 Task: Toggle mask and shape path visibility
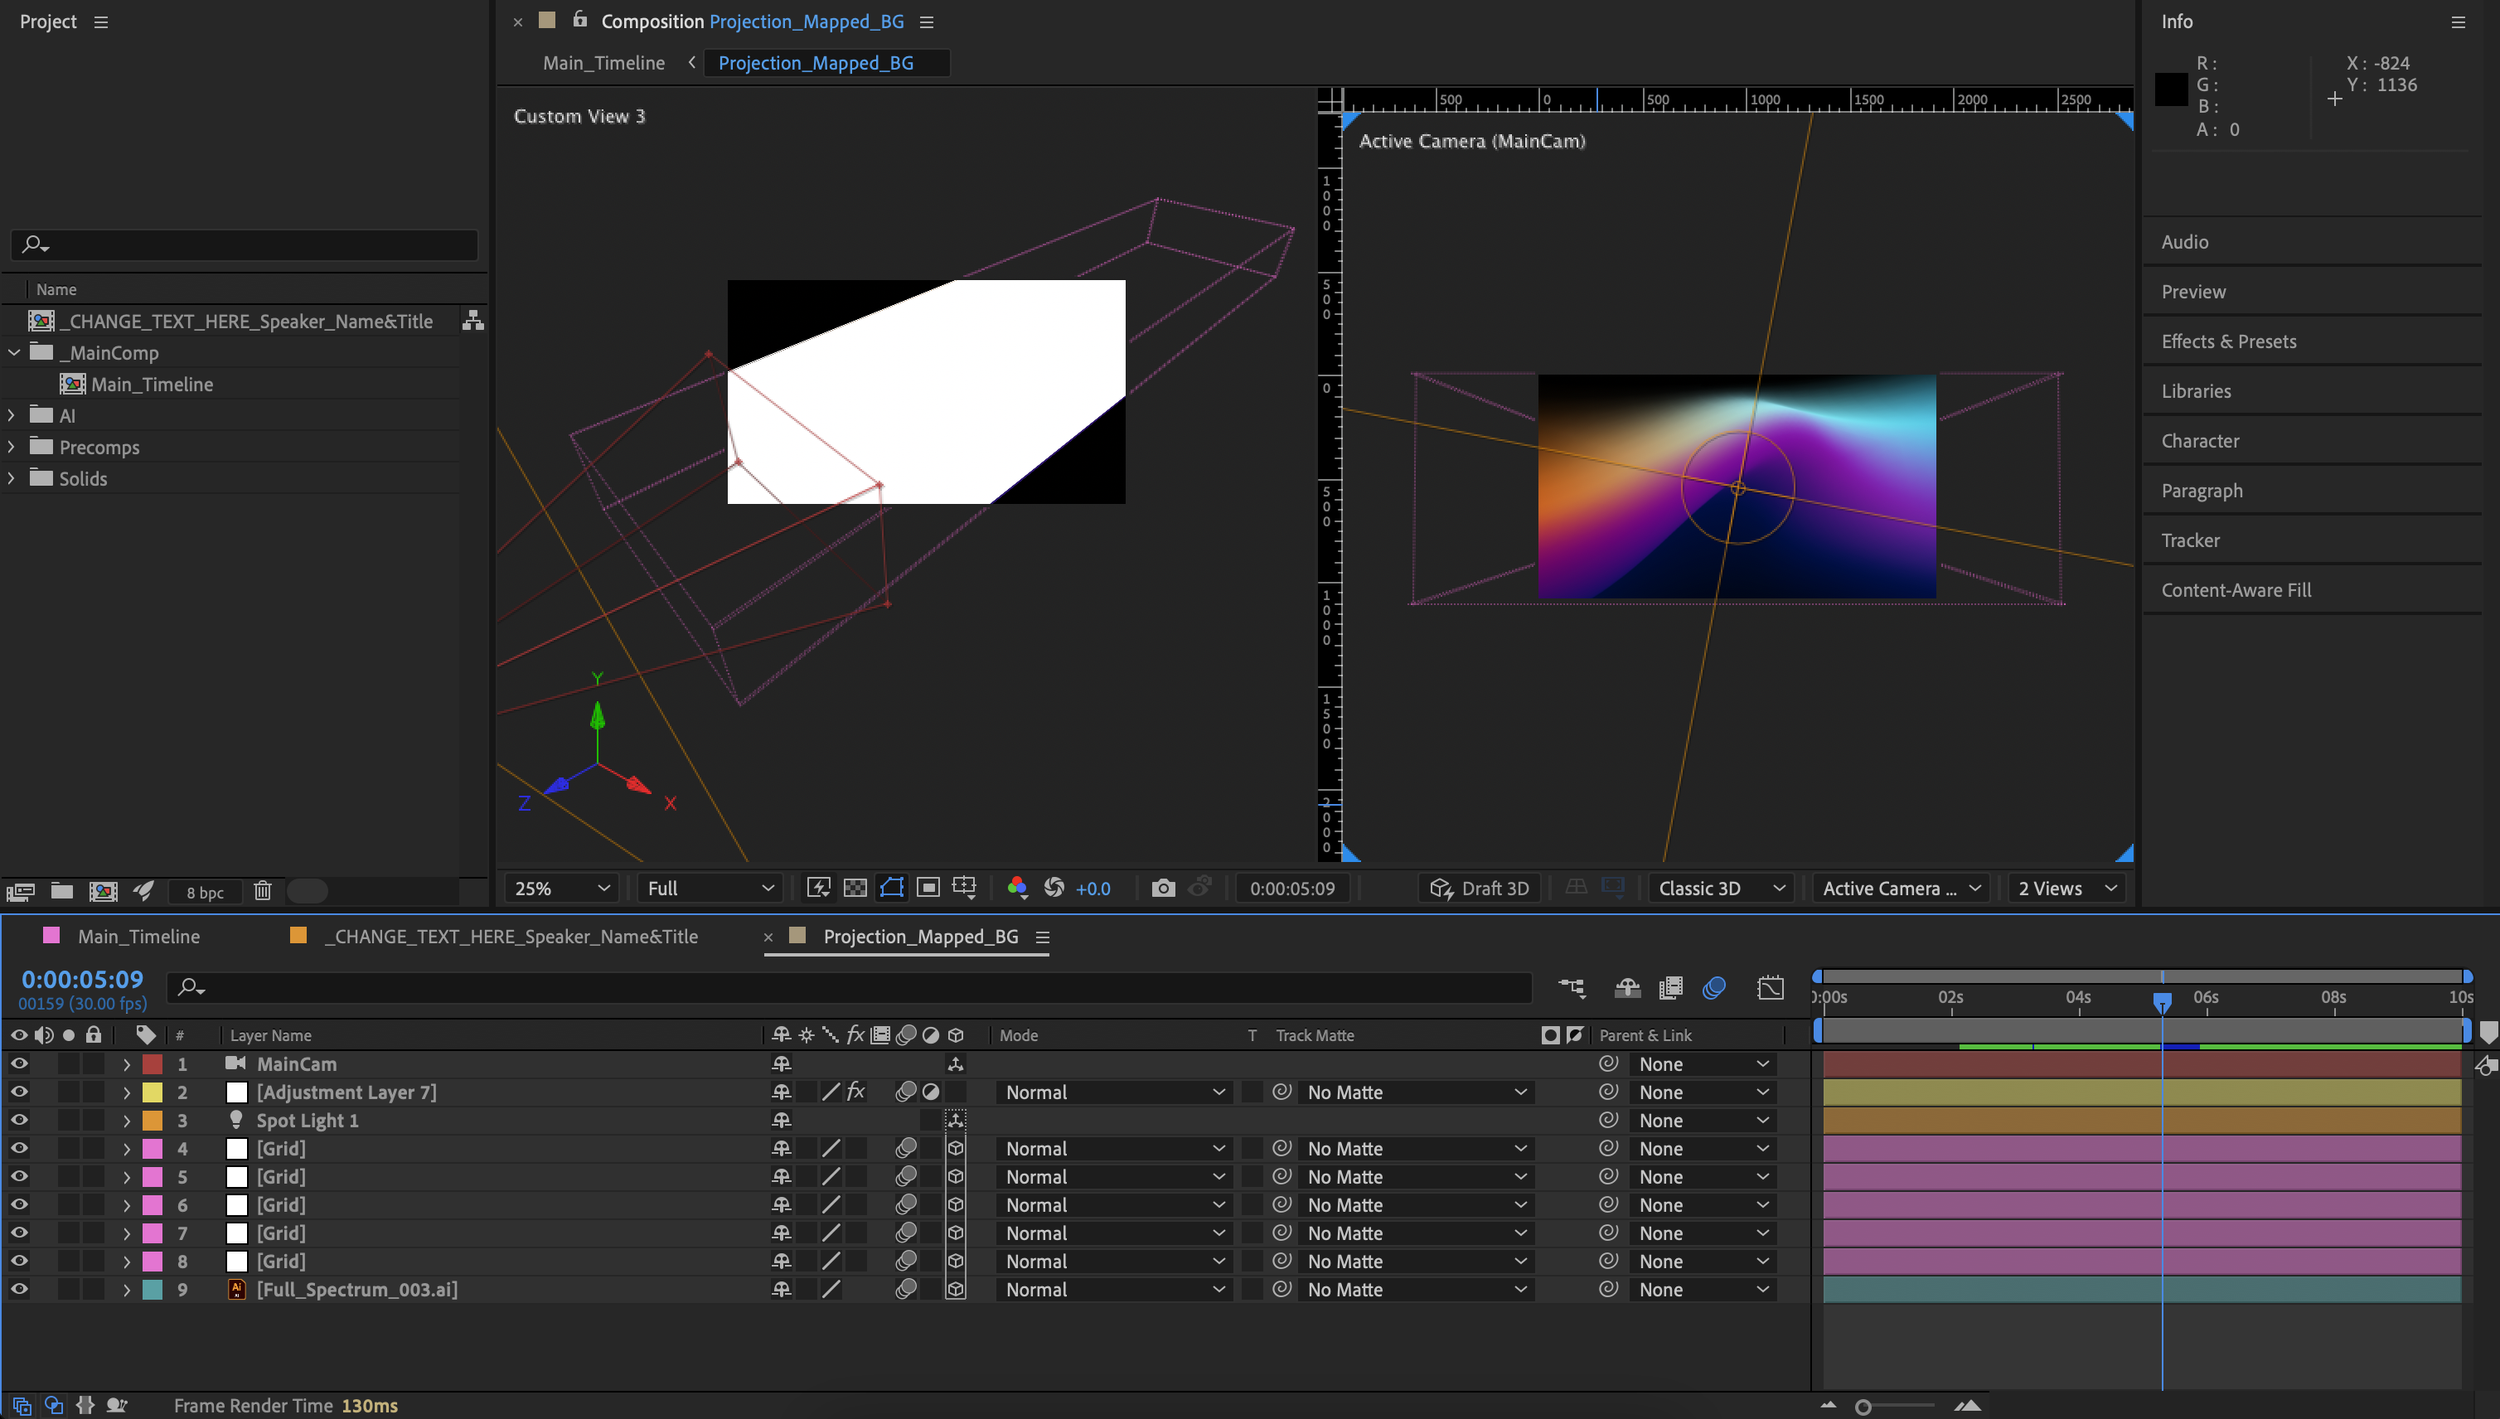click(891, 888)
